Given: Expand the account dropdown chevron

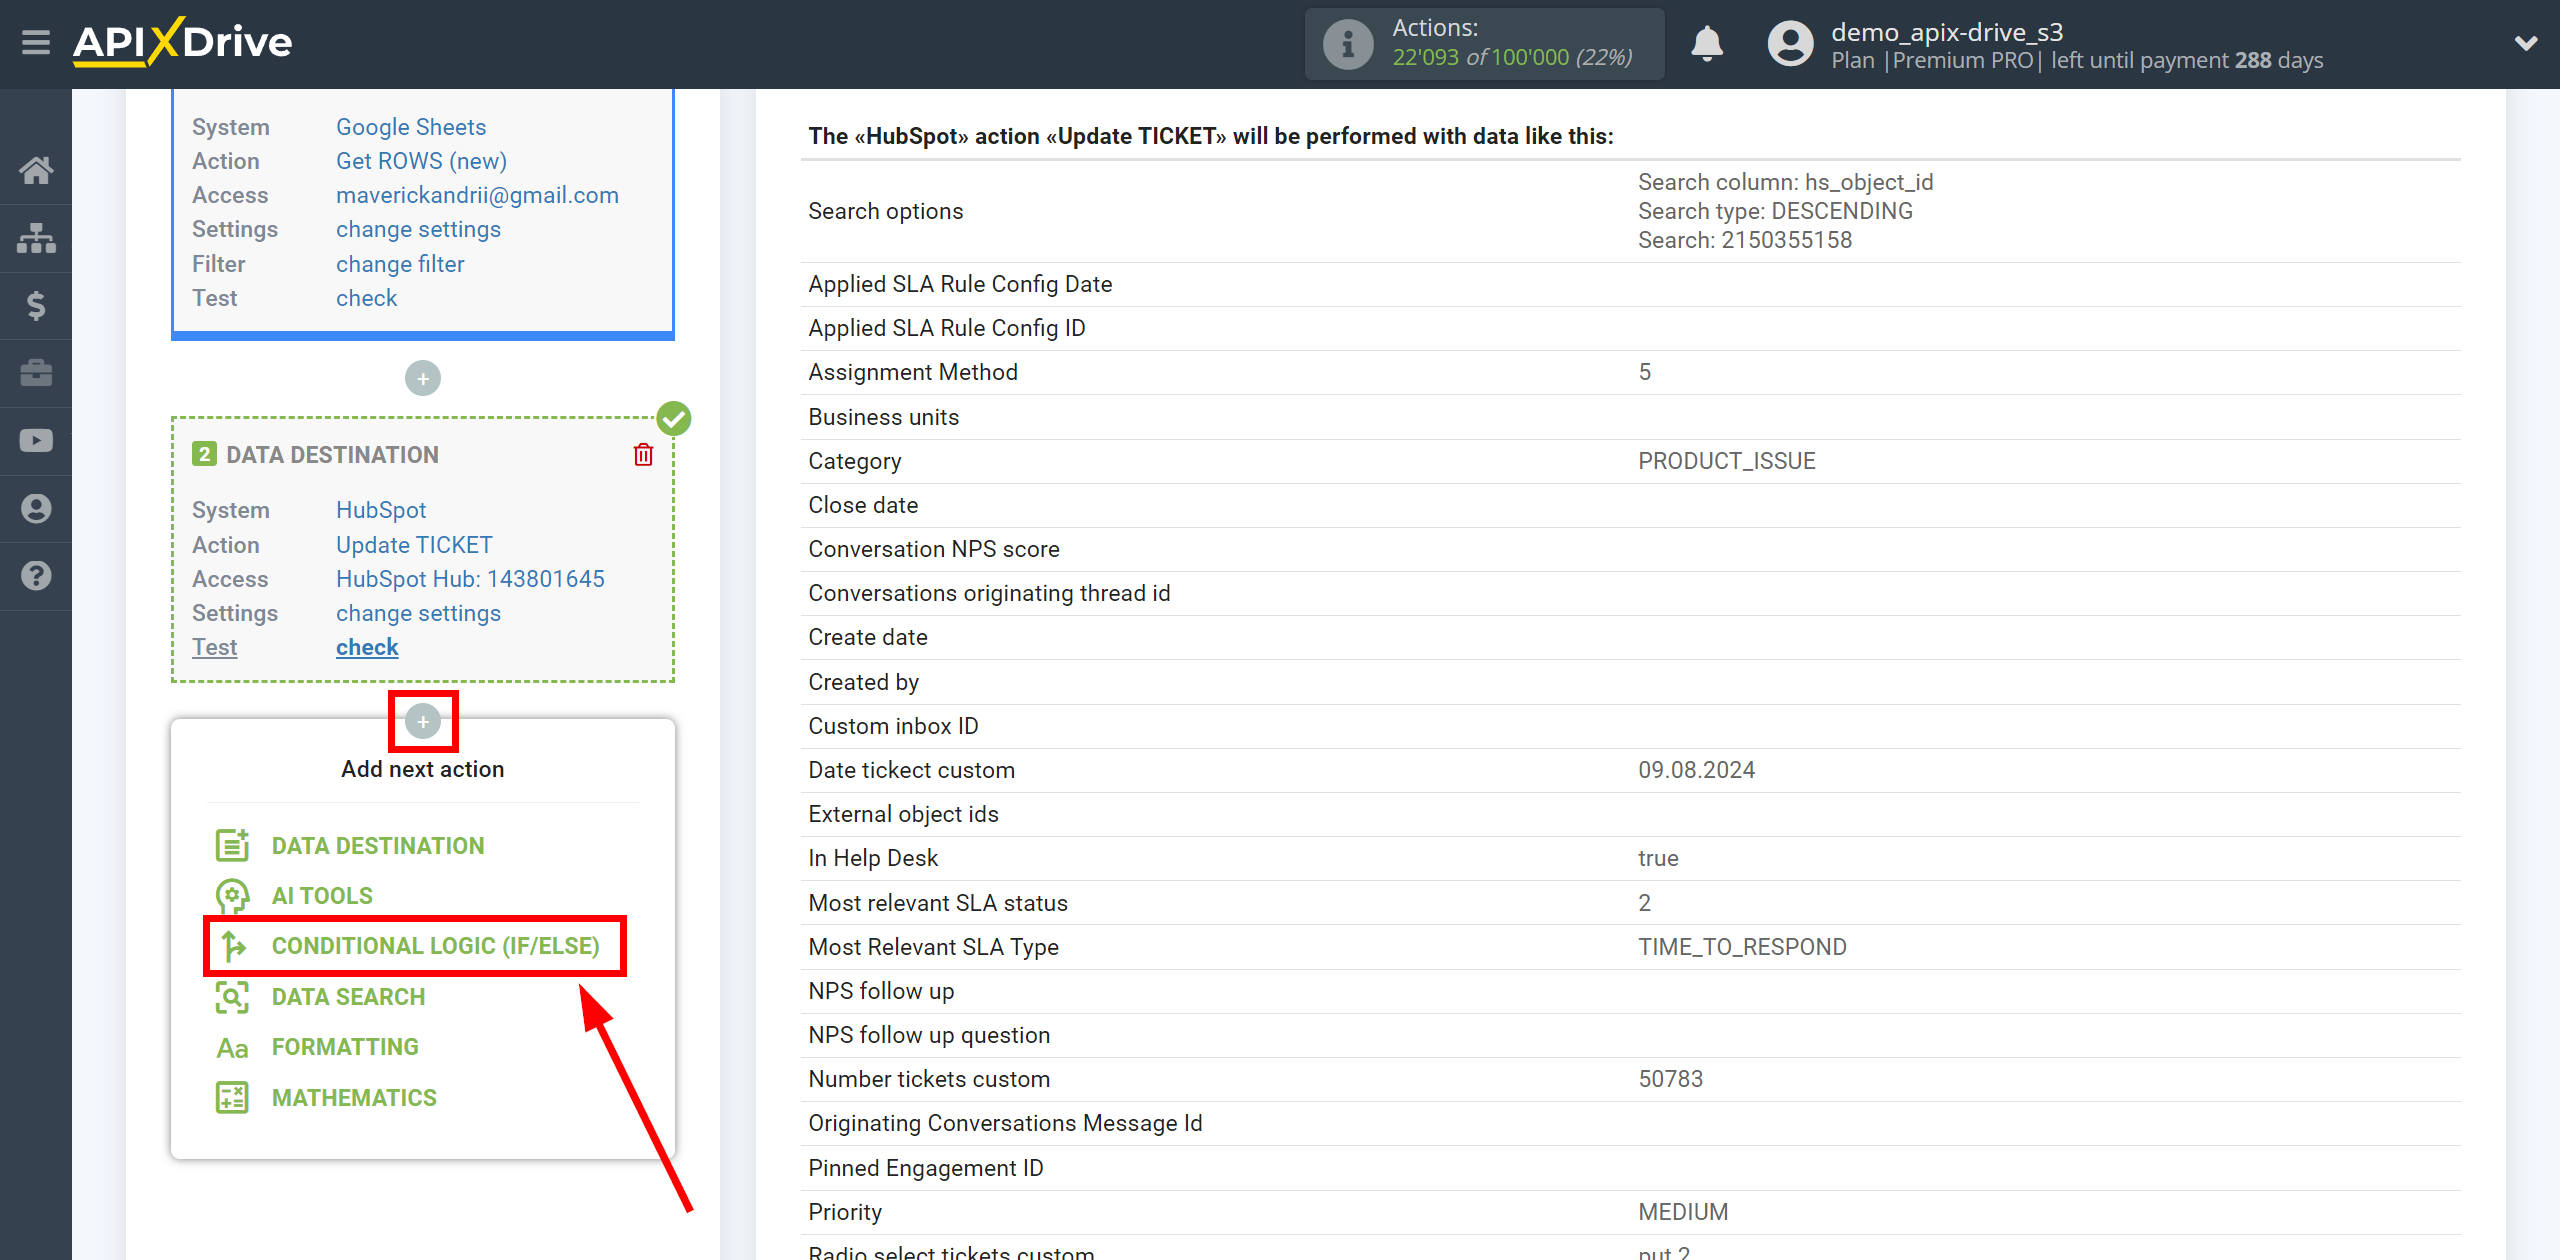Looking at the screenshot, I should click(x=2526, y=43).
